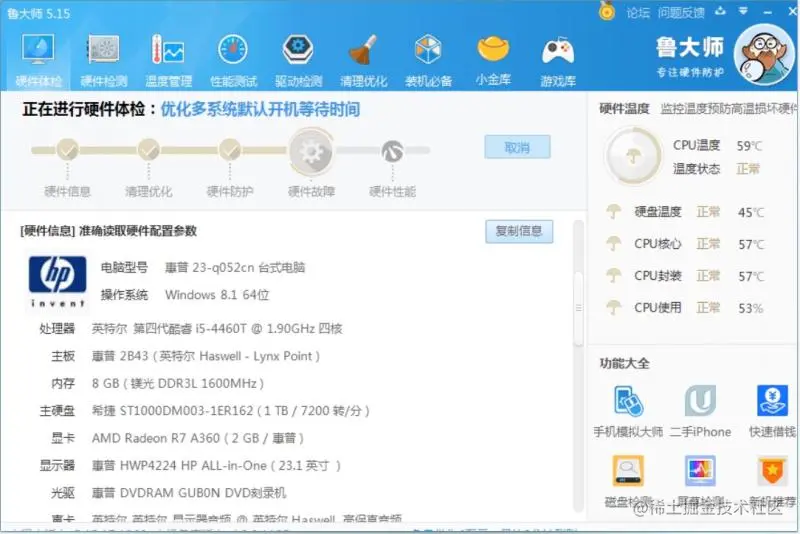The height and width of the screenshot is (534, 800).
Task: Click the umbrella icon beside CPU封装
Action: point(613,275)
